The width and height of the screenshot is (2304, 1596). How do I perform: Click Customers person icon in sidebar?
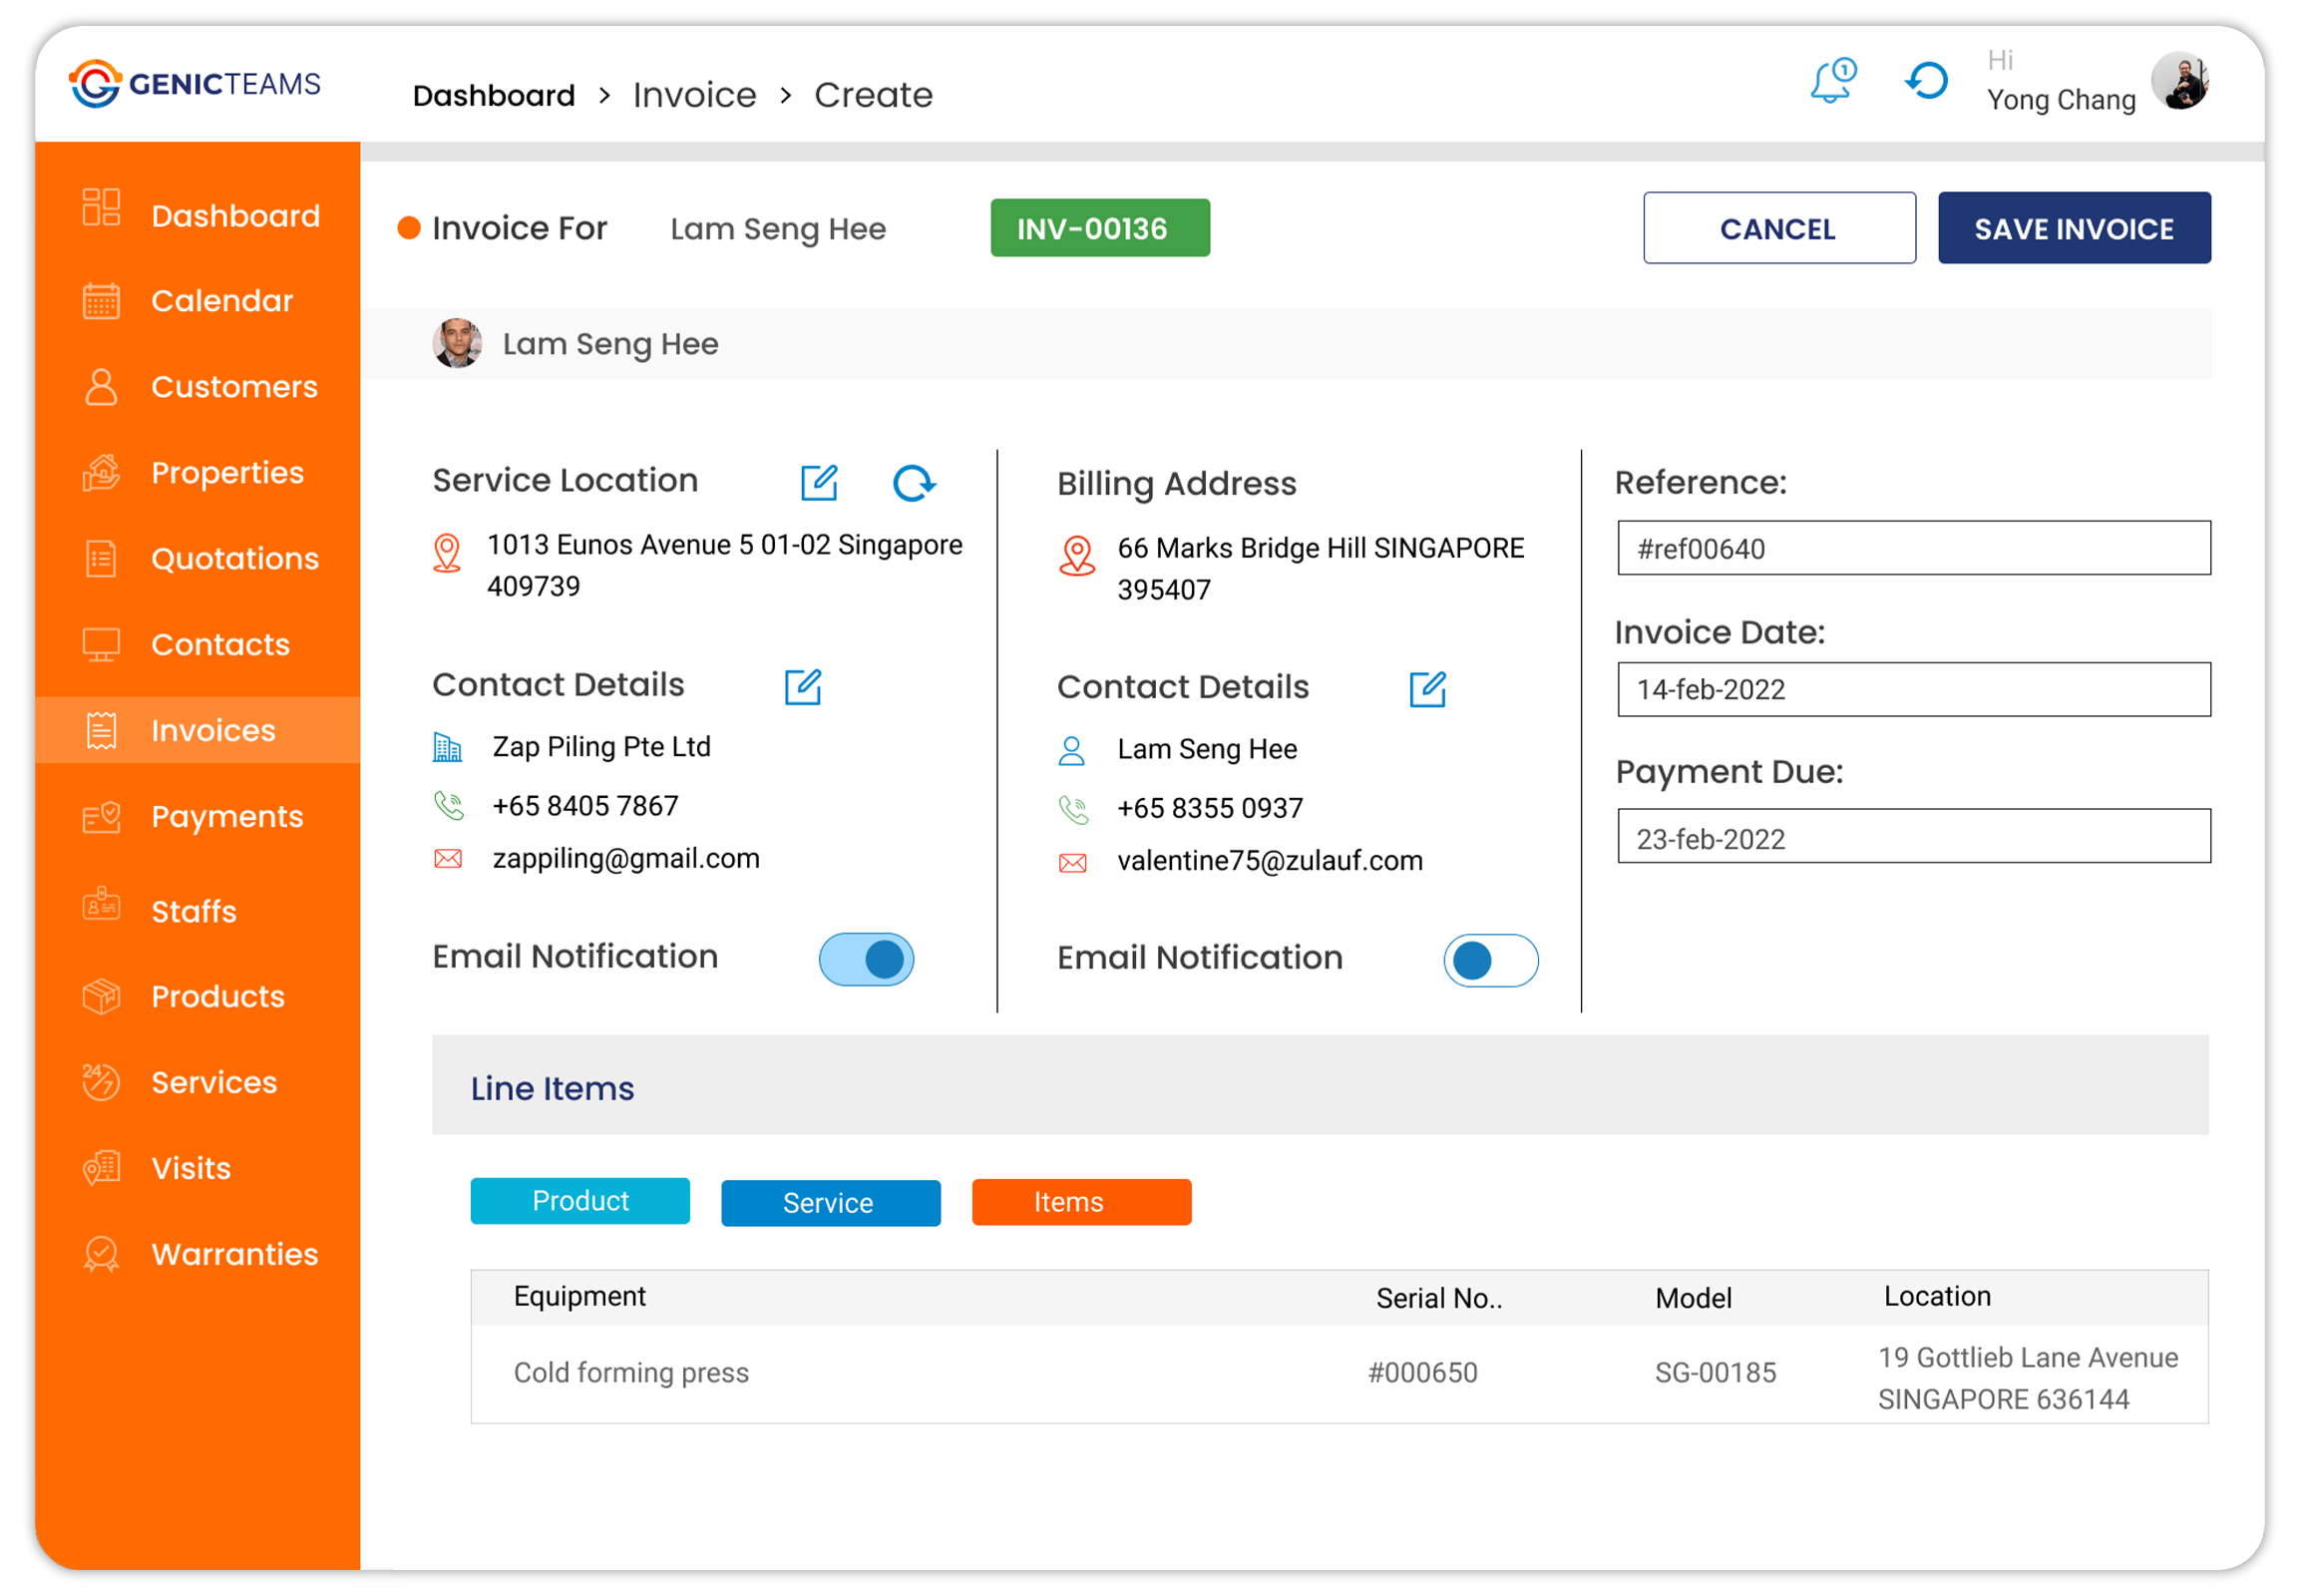tap(101, 387)
